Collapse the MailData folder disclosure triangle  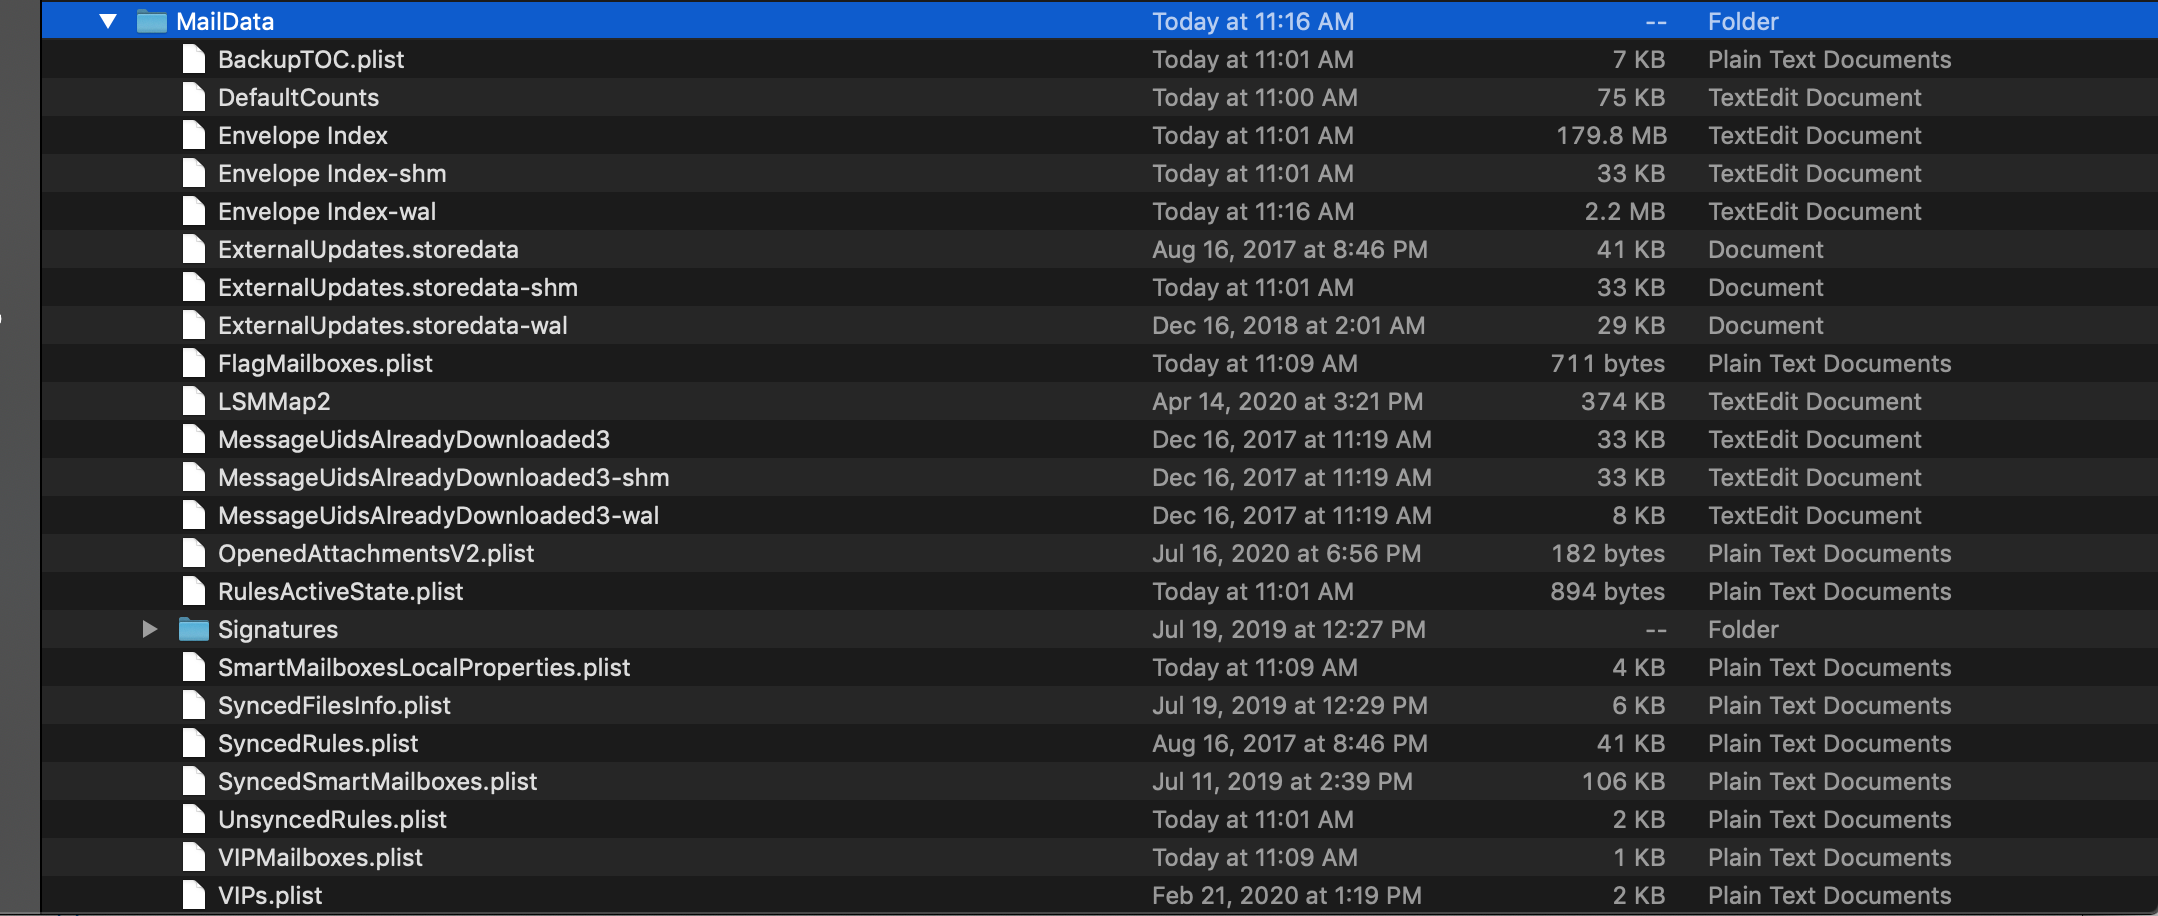(x=108, y=21)
